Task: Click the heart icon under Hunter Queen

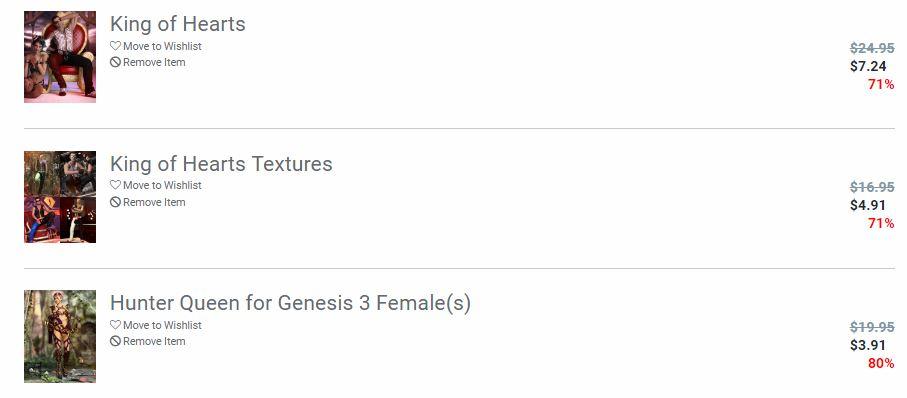Action: (116, 325)
